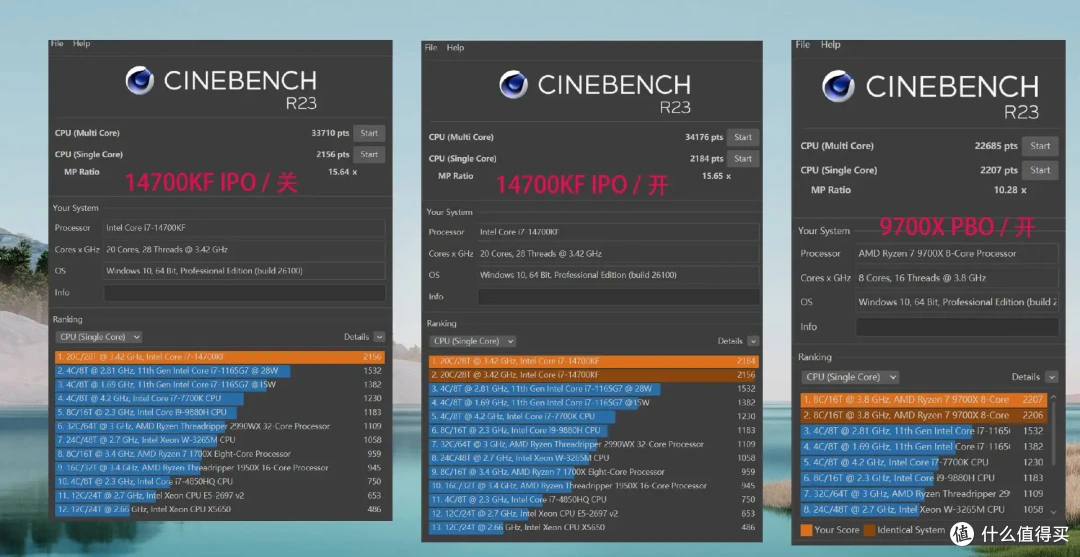Start Multi Core test beside 33710 pts
This screenshot has width=1080, height=557.
369,134
